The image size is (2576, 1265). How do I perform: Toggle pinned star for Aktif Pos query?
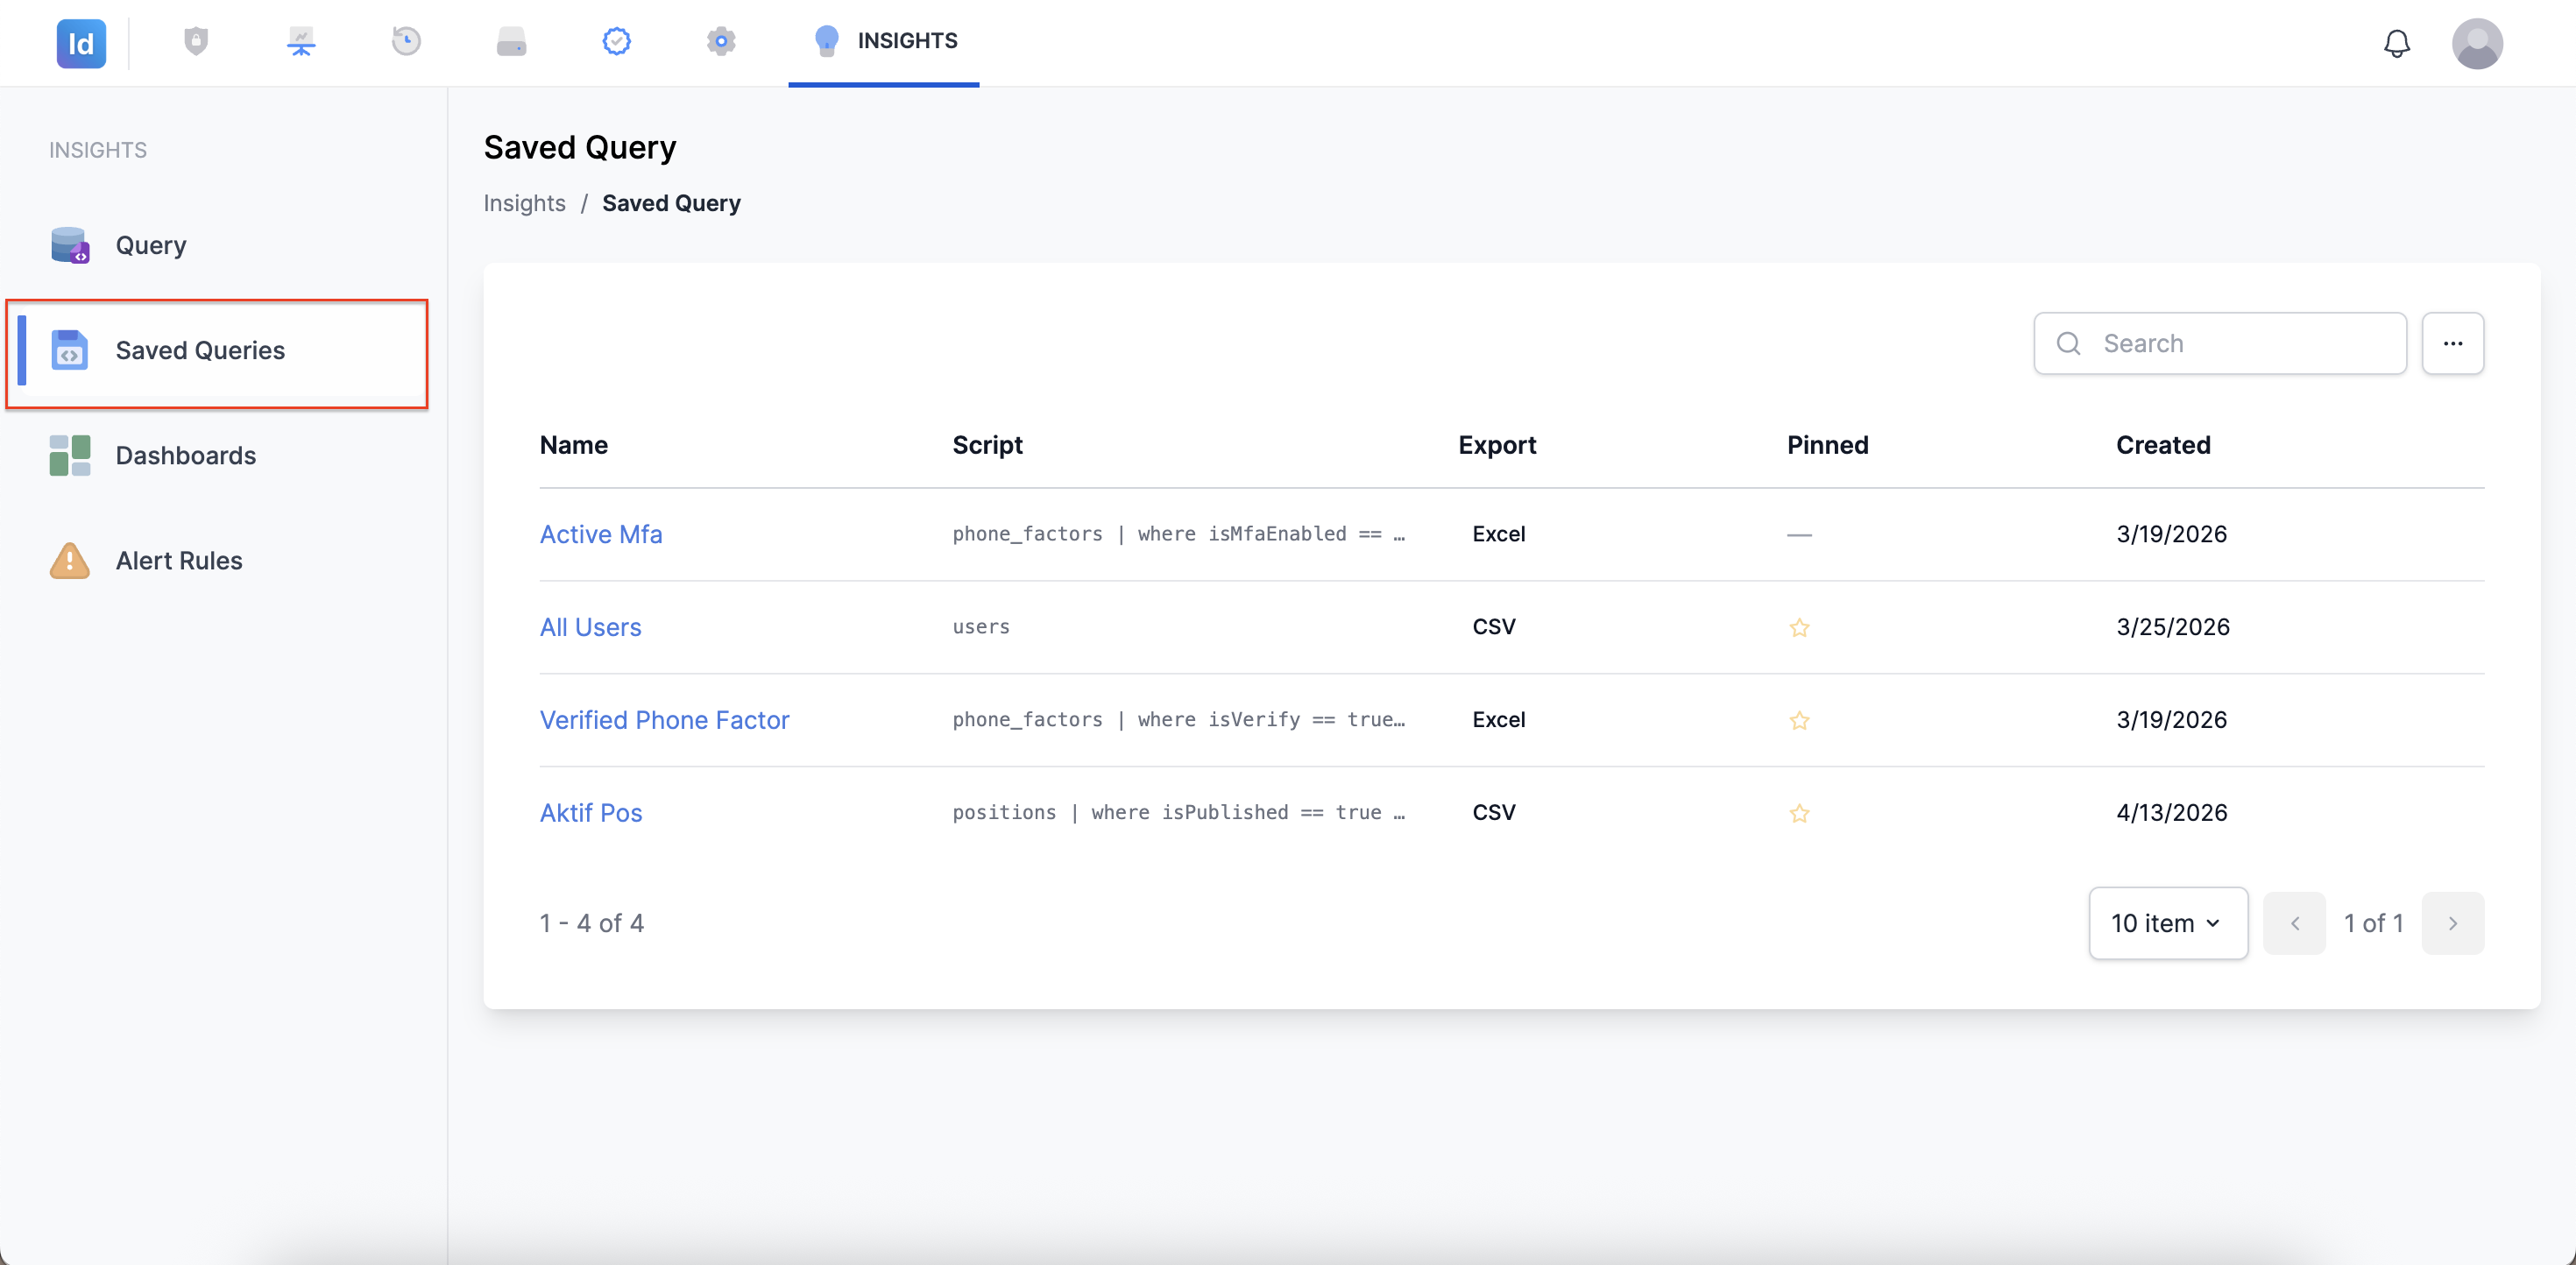1799,813
